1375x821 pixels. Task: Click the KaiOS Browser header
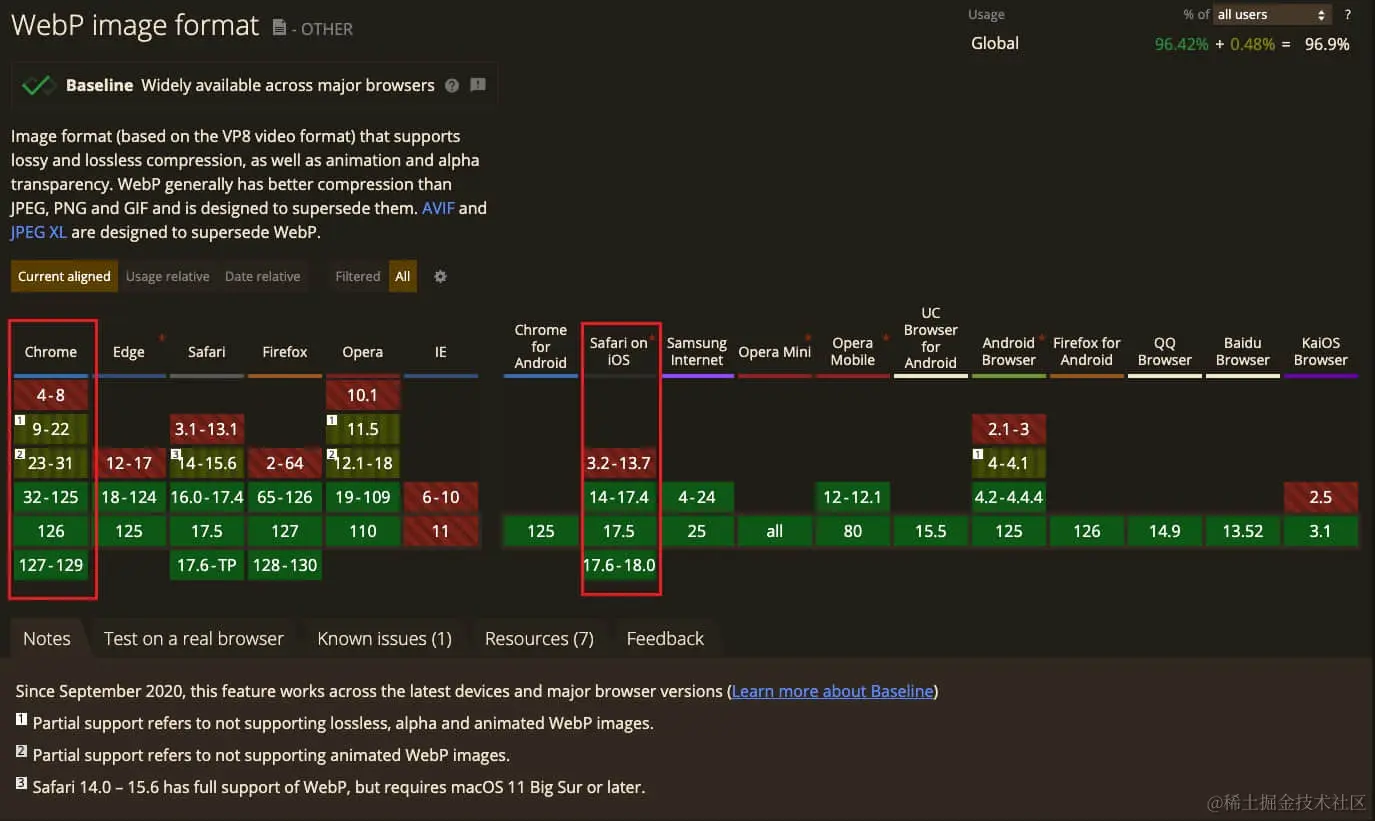pos(1321,351)
